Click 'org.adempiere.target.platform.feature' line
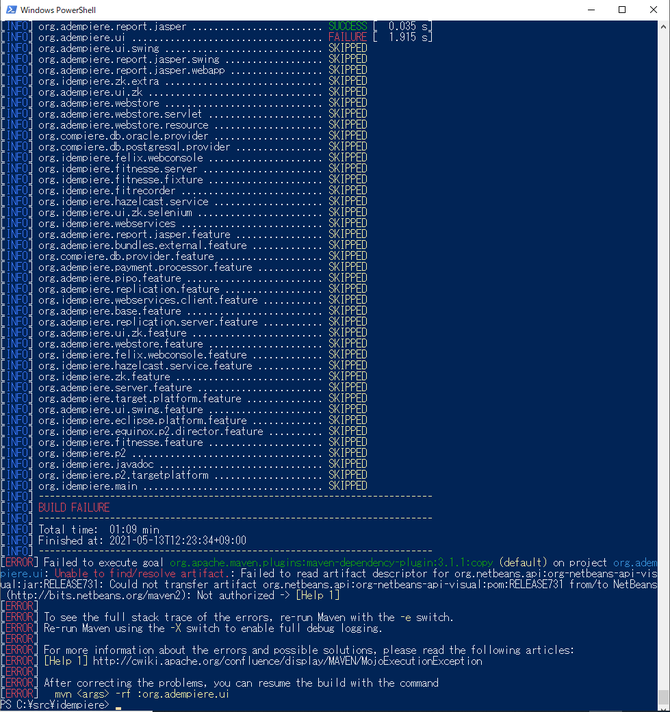670x712 pixels. [x=202, y=398]
